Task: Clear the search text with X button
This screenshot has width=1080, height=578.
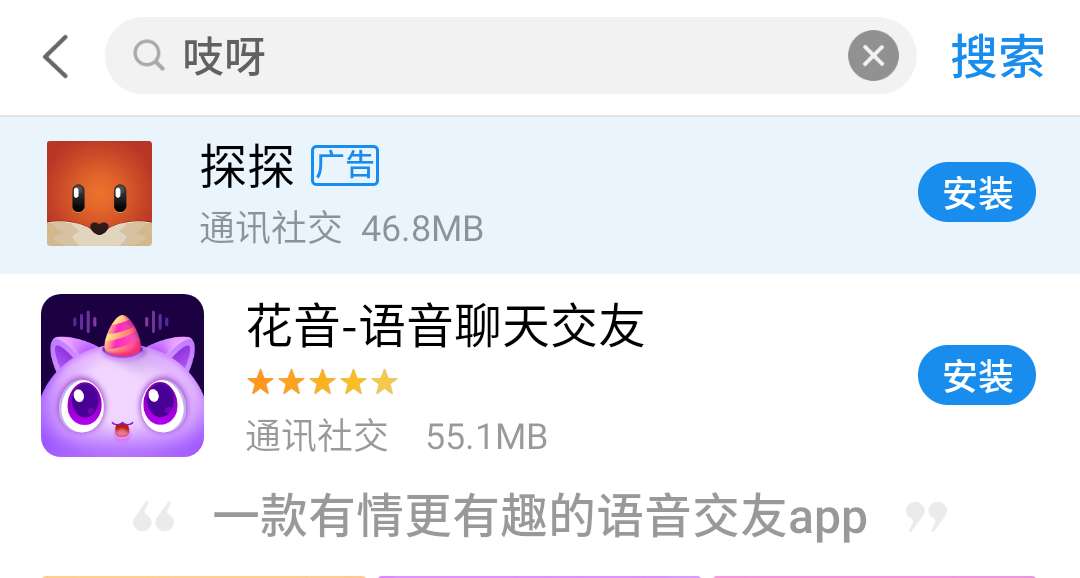Action: [x=873, y=56]
